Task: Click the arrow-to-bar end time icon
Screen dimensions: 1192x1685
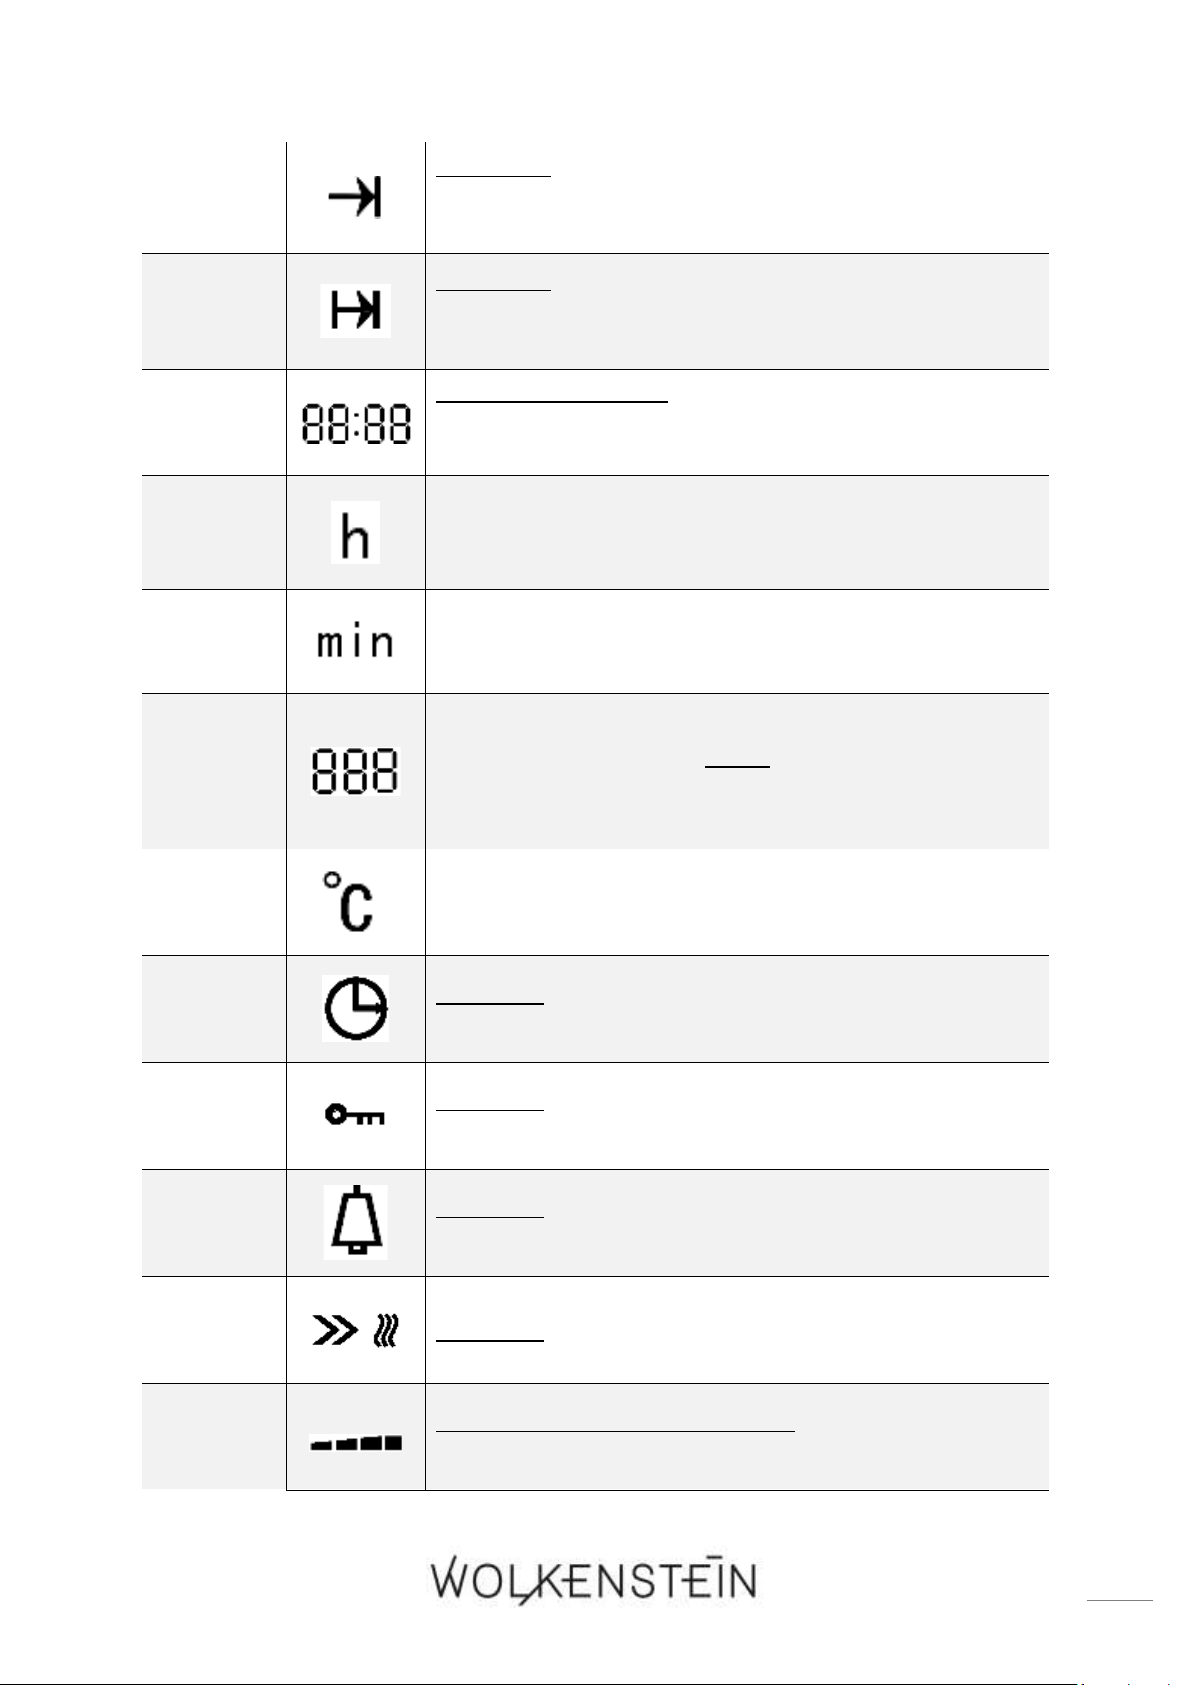Action: [x=355, y=200]
